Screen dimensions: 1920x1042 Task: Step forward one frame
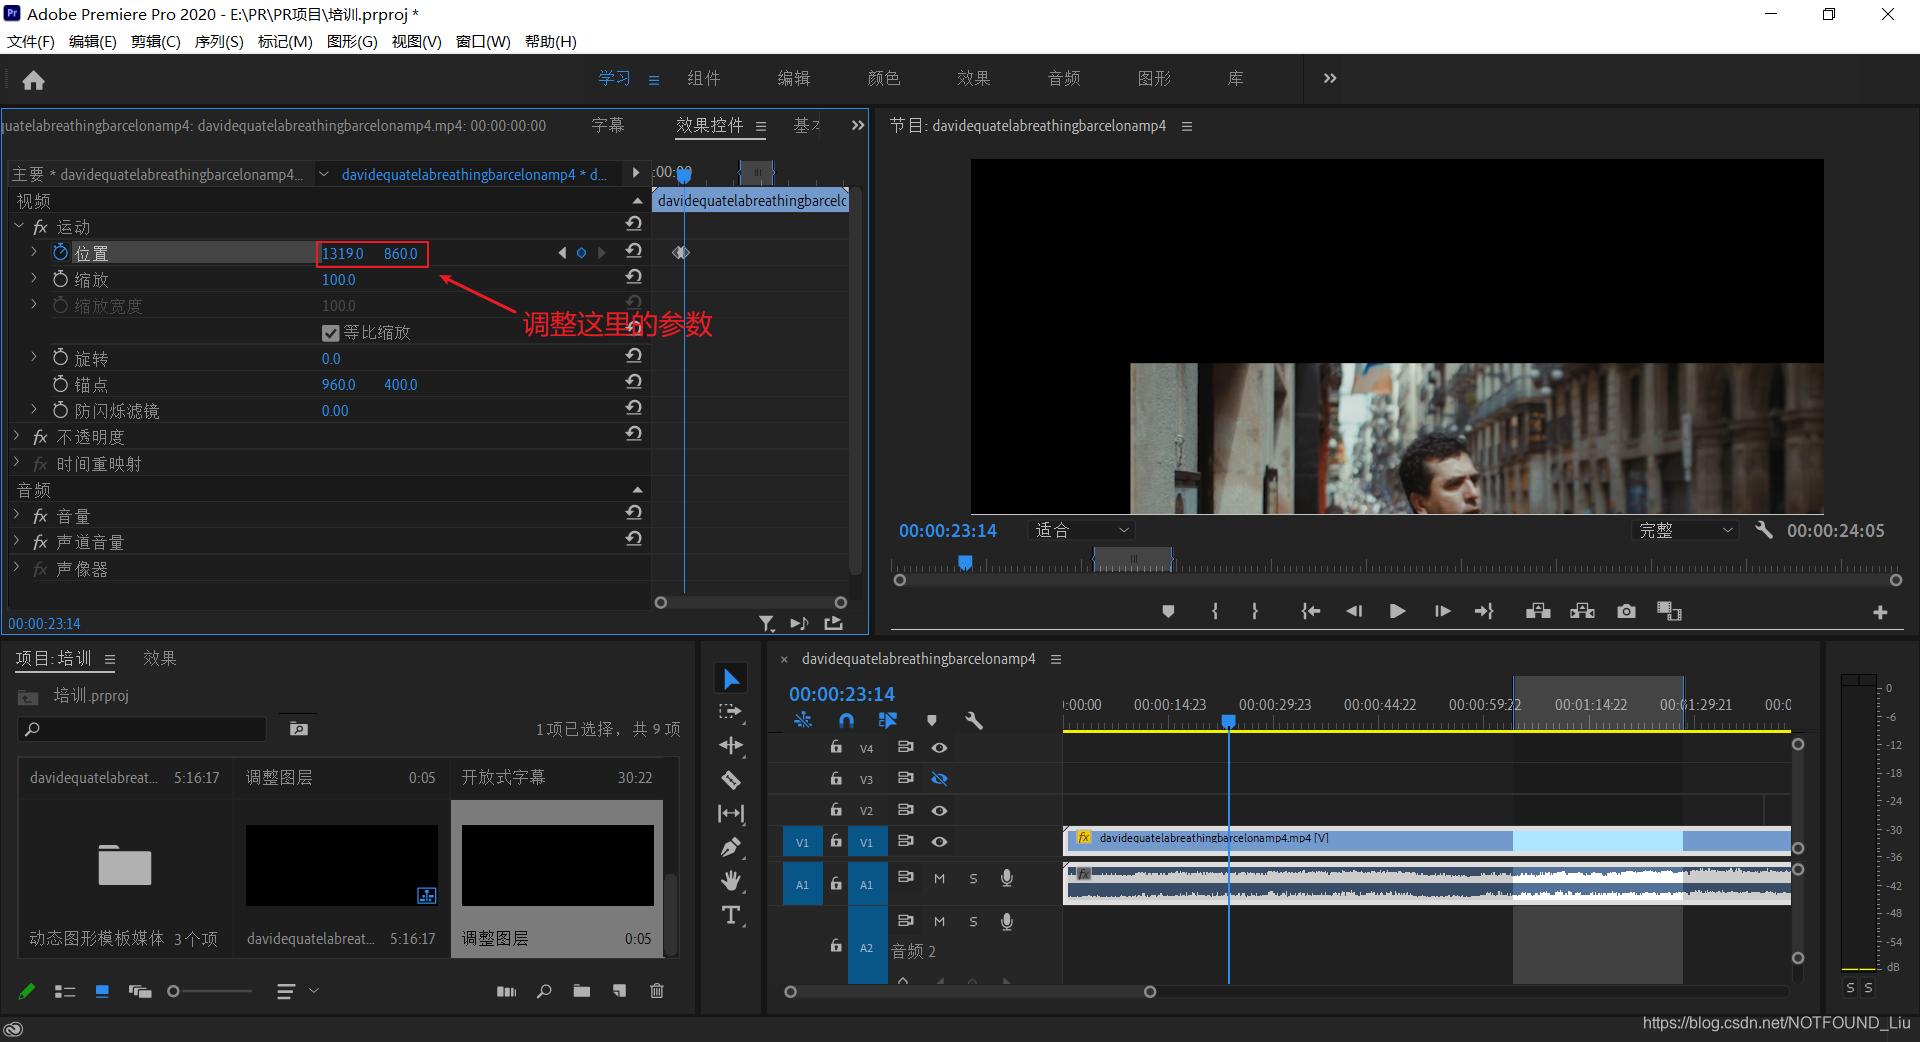(1442, 611)
